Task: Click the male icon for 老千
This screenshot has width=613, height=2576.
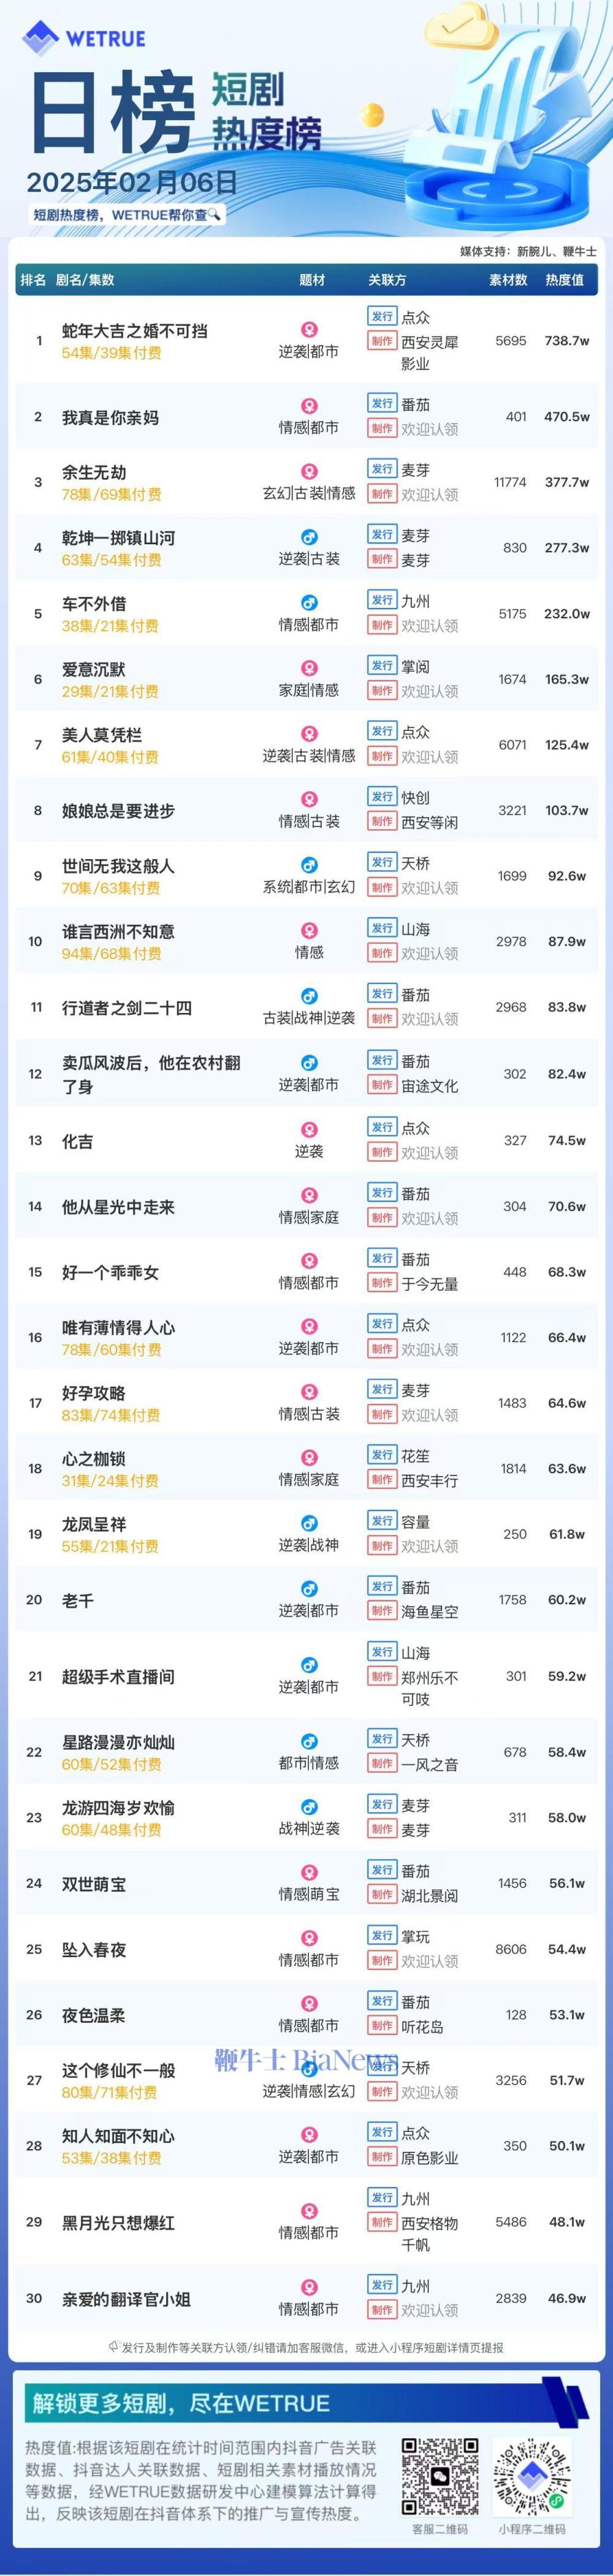Action: coord(309,1589)
